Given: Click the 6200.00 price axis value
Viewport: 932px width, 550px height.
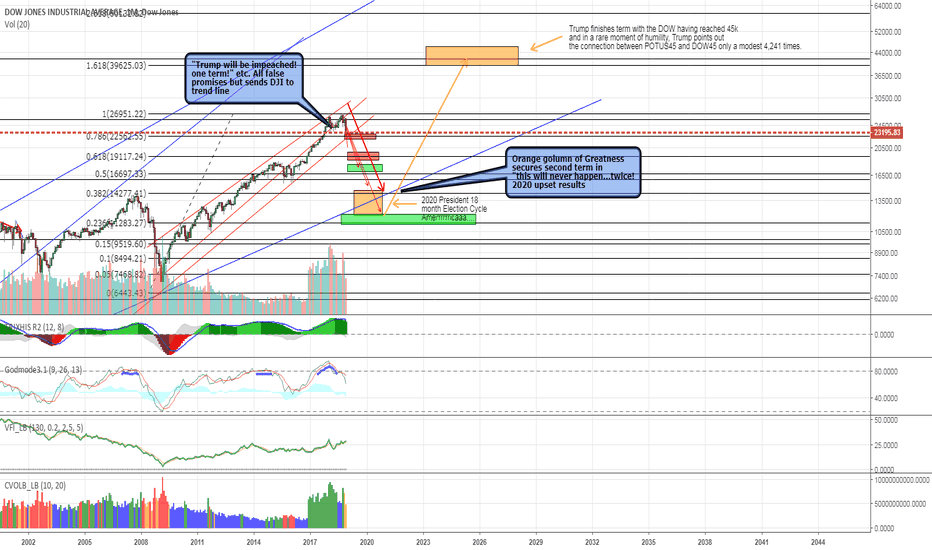Looking at the screenshot, I should [886, 299].
